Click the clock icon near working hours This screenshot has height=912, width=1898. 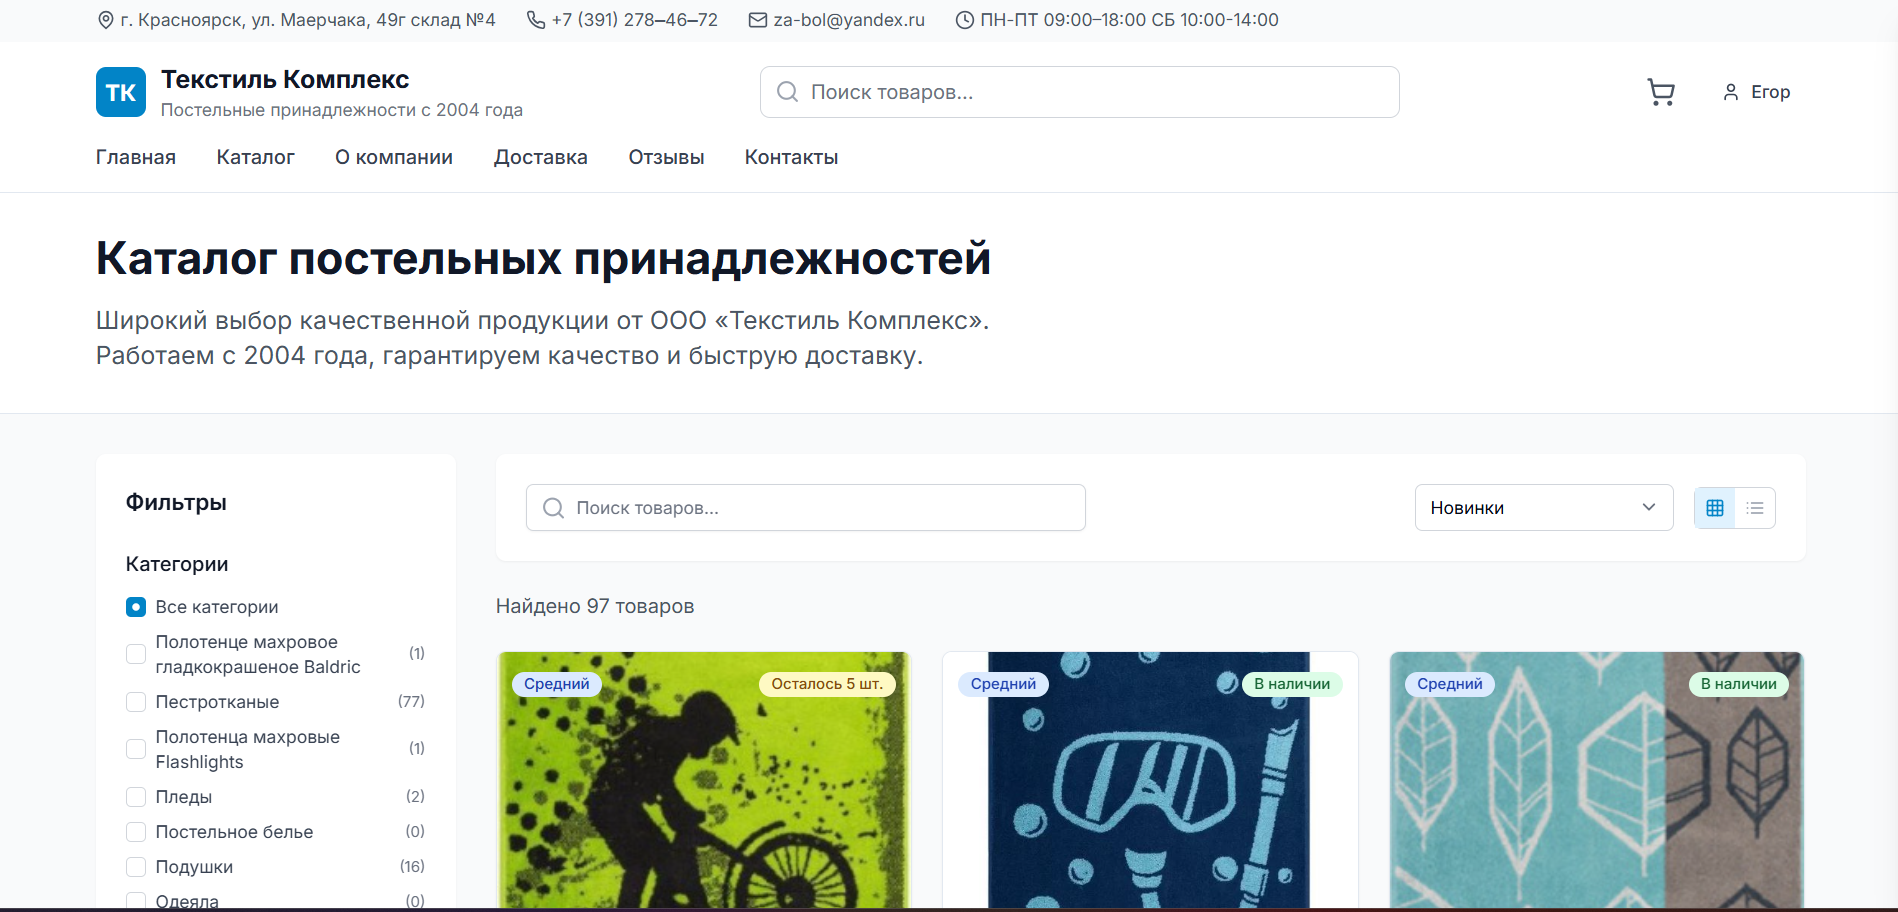click(x=963, y=19)
